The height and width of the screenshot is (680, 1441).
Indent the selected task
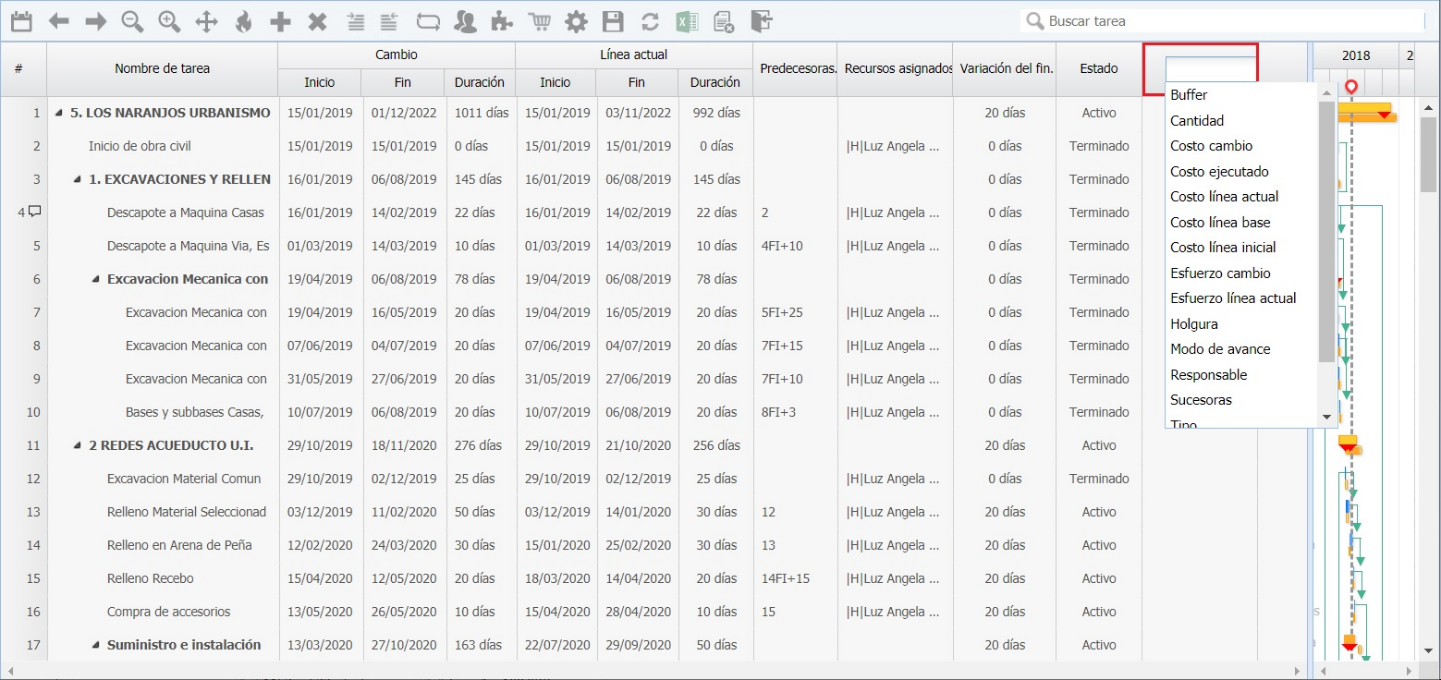point(355,21)
